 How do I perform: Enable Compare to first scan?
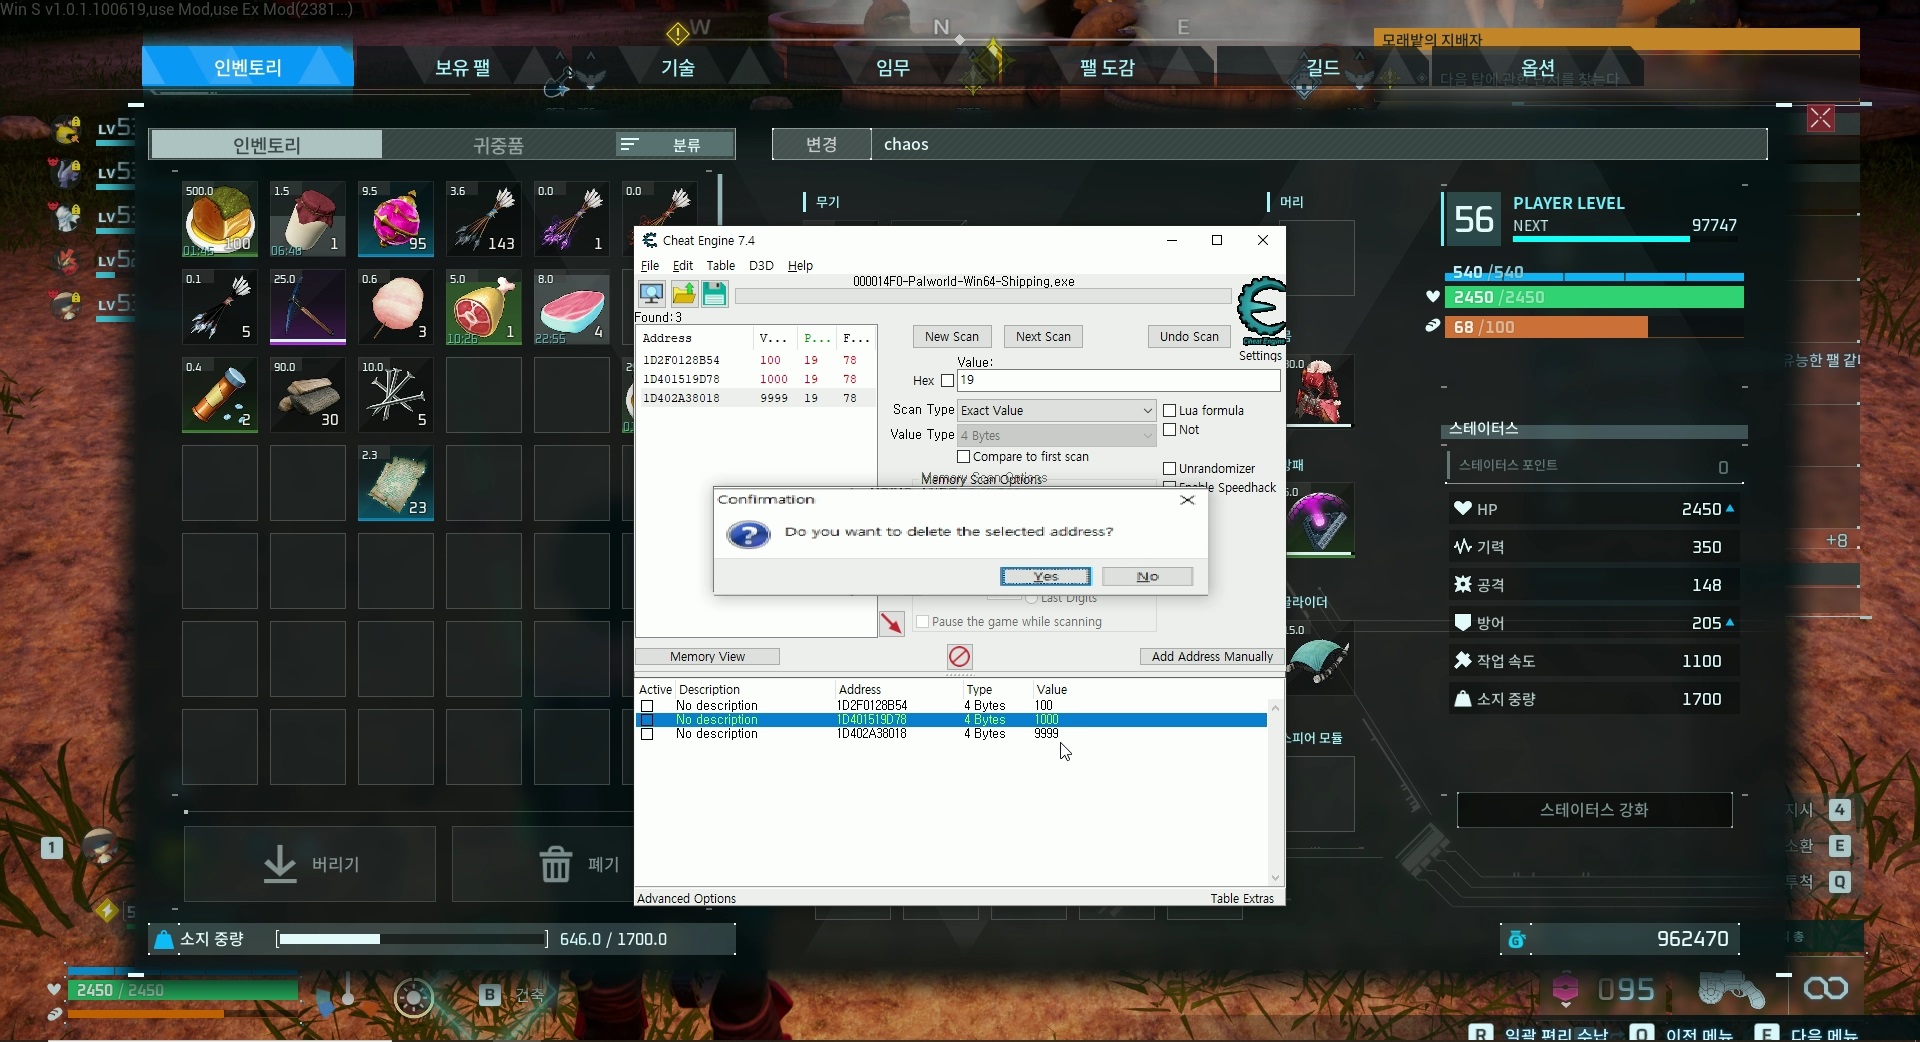[x=964, y=457]
